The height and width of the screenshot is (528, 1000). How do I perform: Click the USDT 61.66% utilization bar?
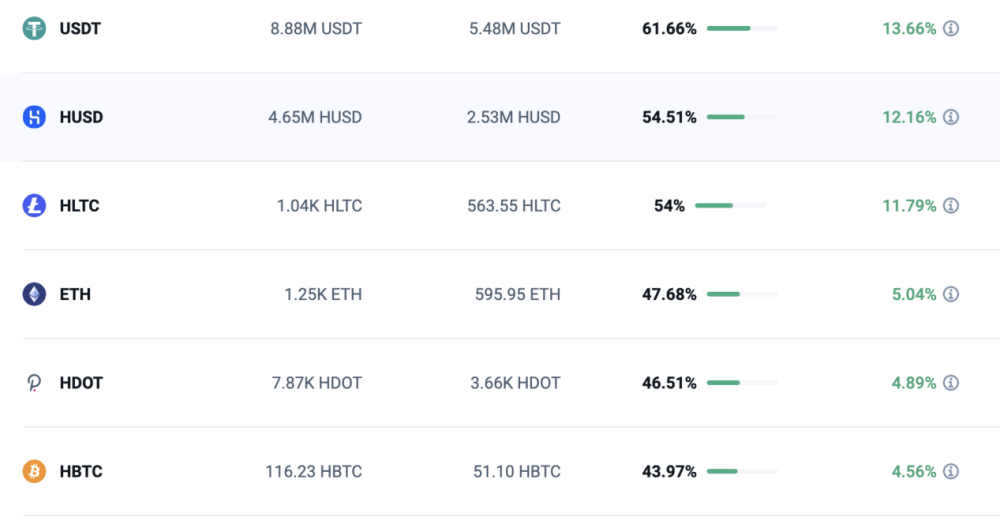coord(741,29)
